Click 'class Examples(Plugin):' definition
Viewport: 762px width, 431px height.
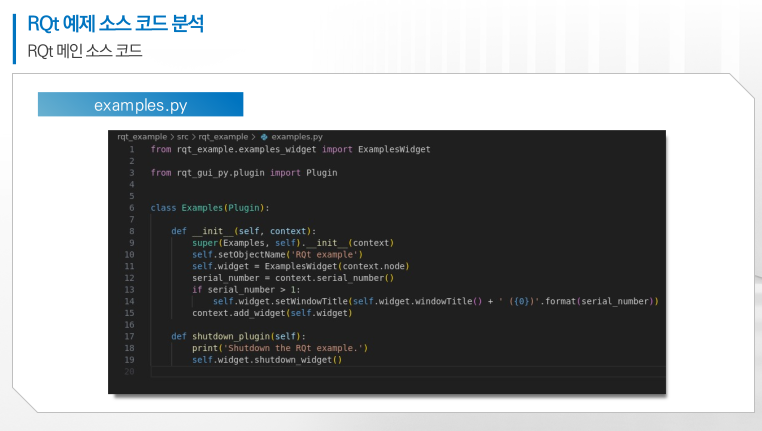[x=210, y=208]
